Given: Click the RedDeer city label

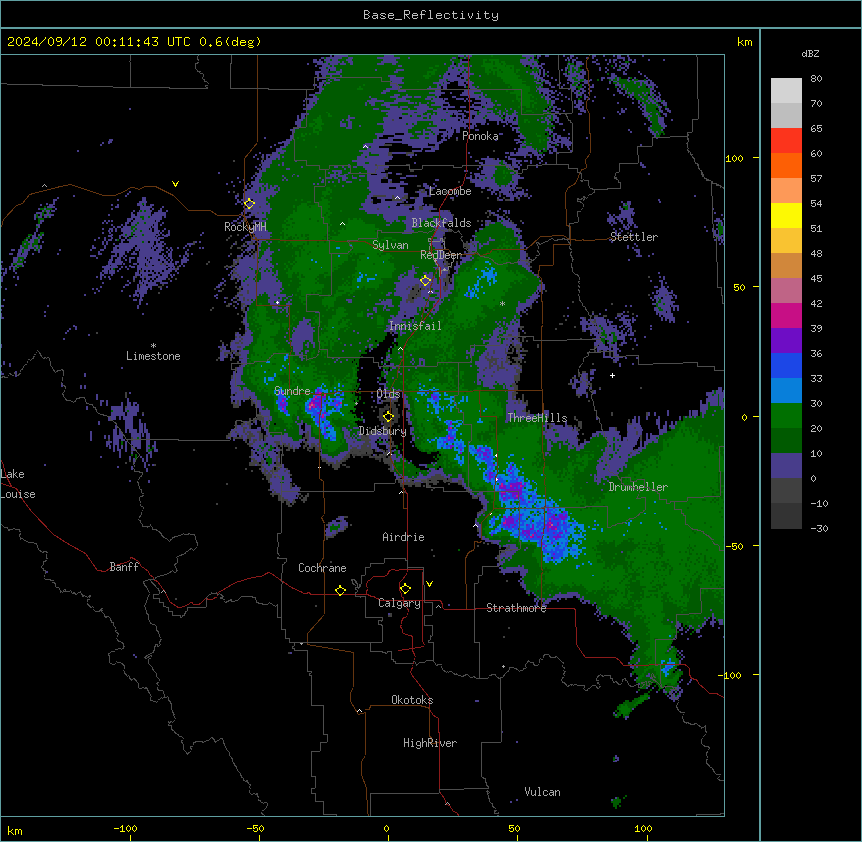Looking at the screenshot, I should tap(441, 255).
